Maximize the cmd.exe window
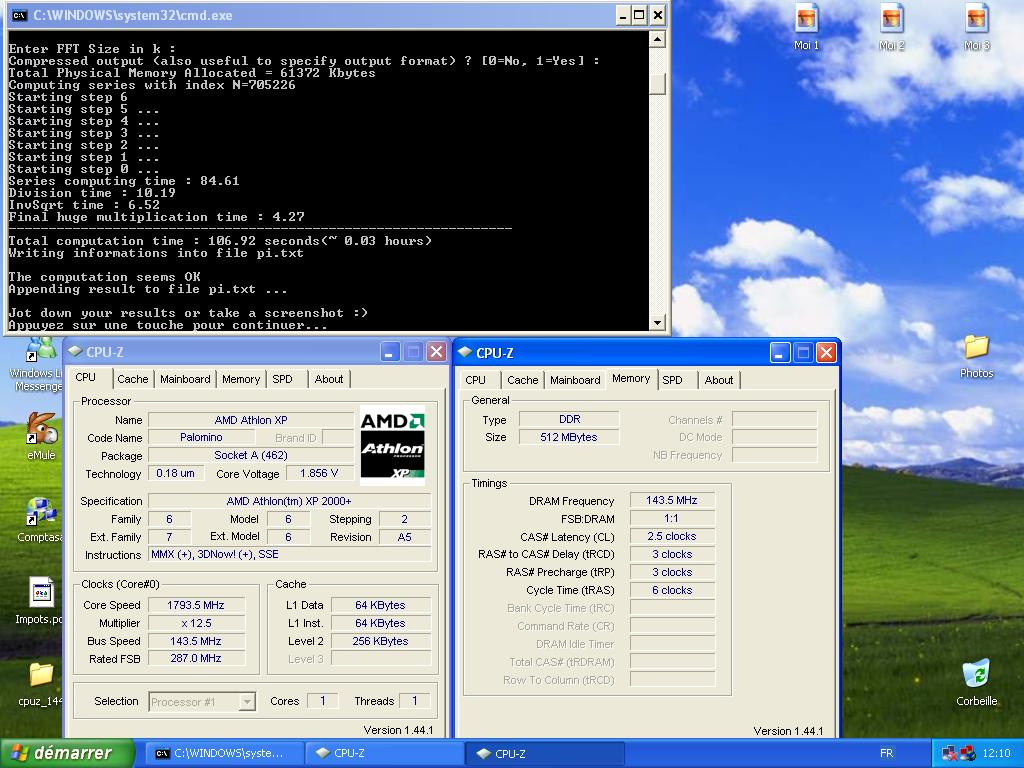Viewport: 1024px width, 768px height. point(640,15)
